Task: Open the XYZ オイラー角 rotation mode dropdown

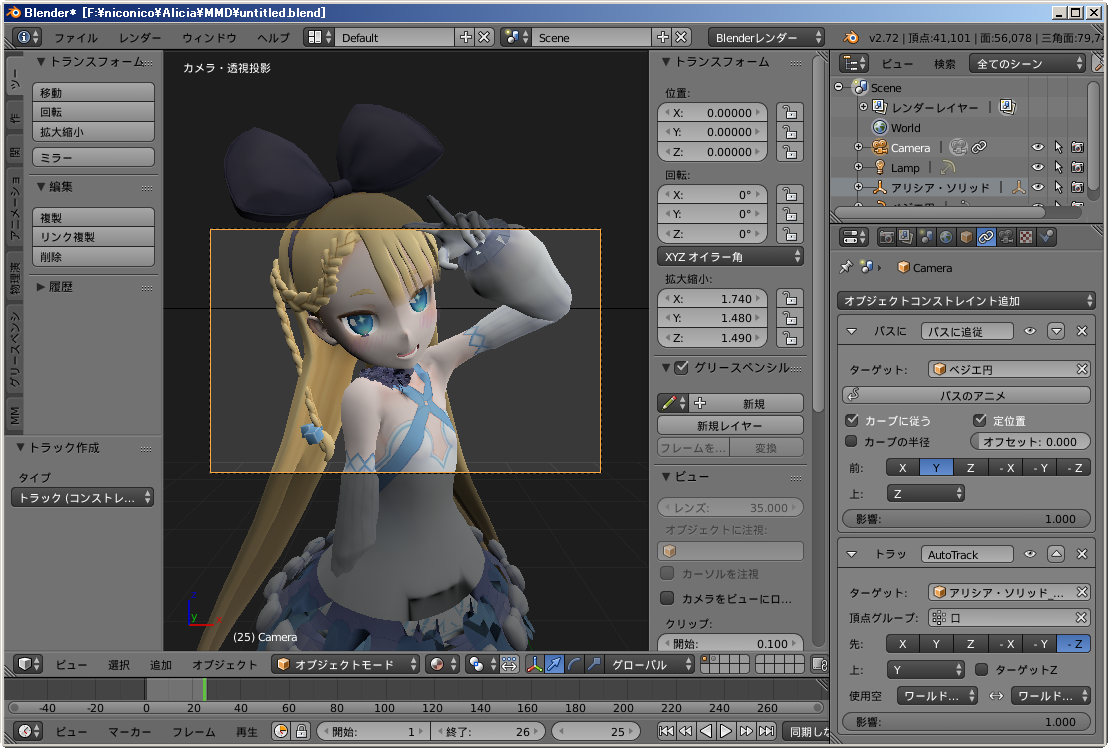Action: [x=731, y=256]
